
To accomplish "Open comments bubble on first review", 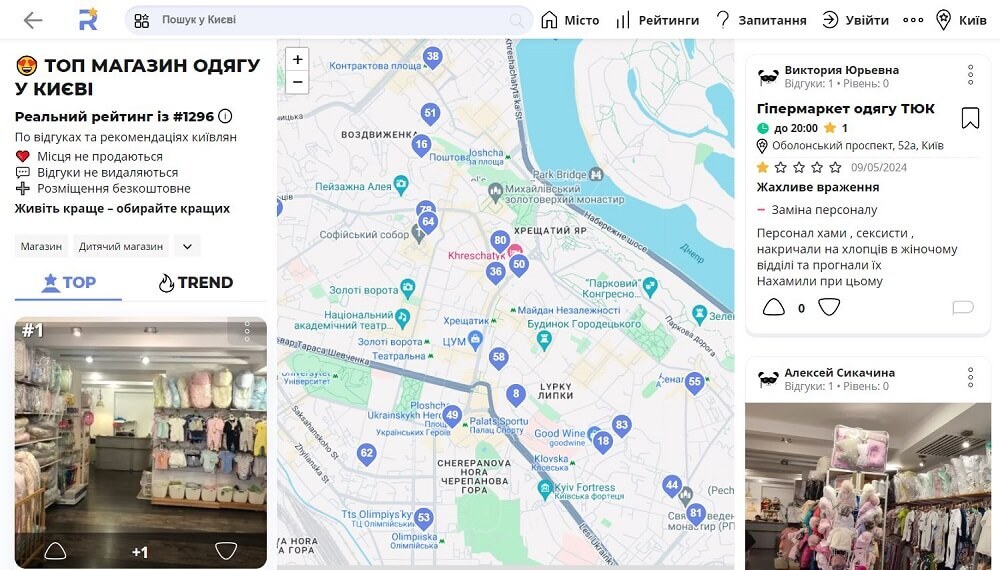I will (963, 308).
